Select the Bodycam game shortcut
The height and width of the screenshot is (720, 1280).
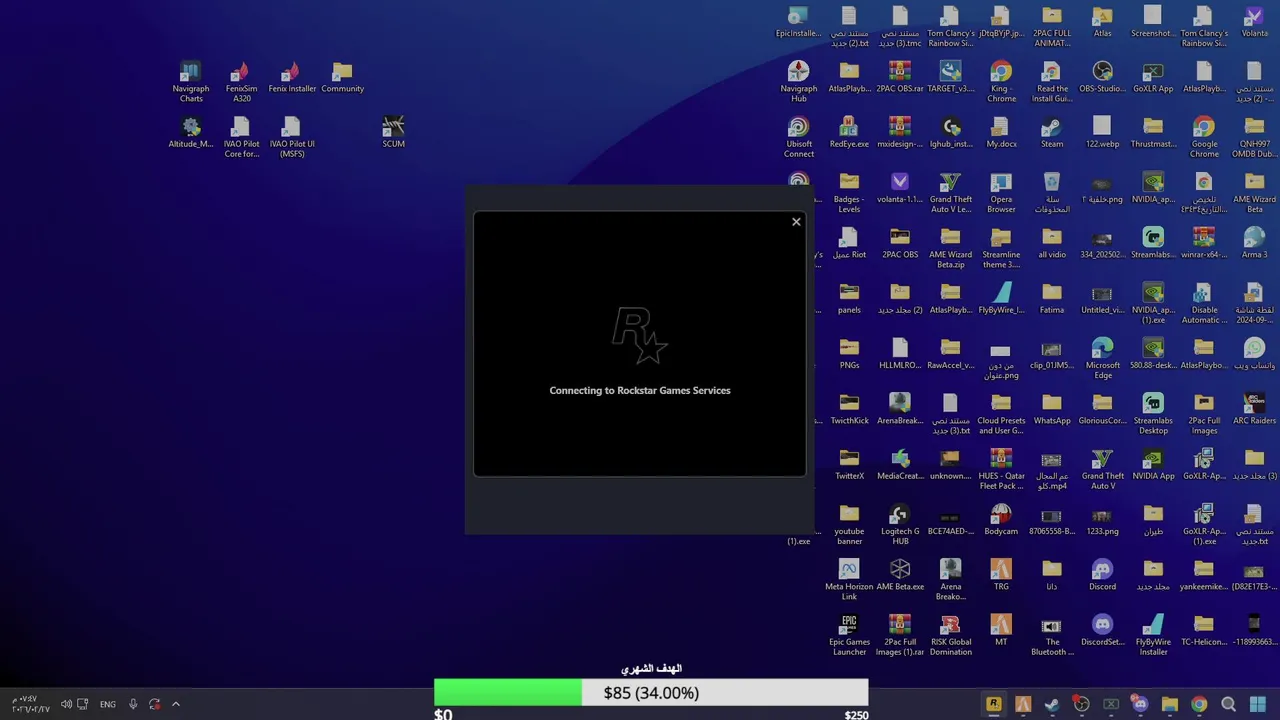click(1001, 520)
